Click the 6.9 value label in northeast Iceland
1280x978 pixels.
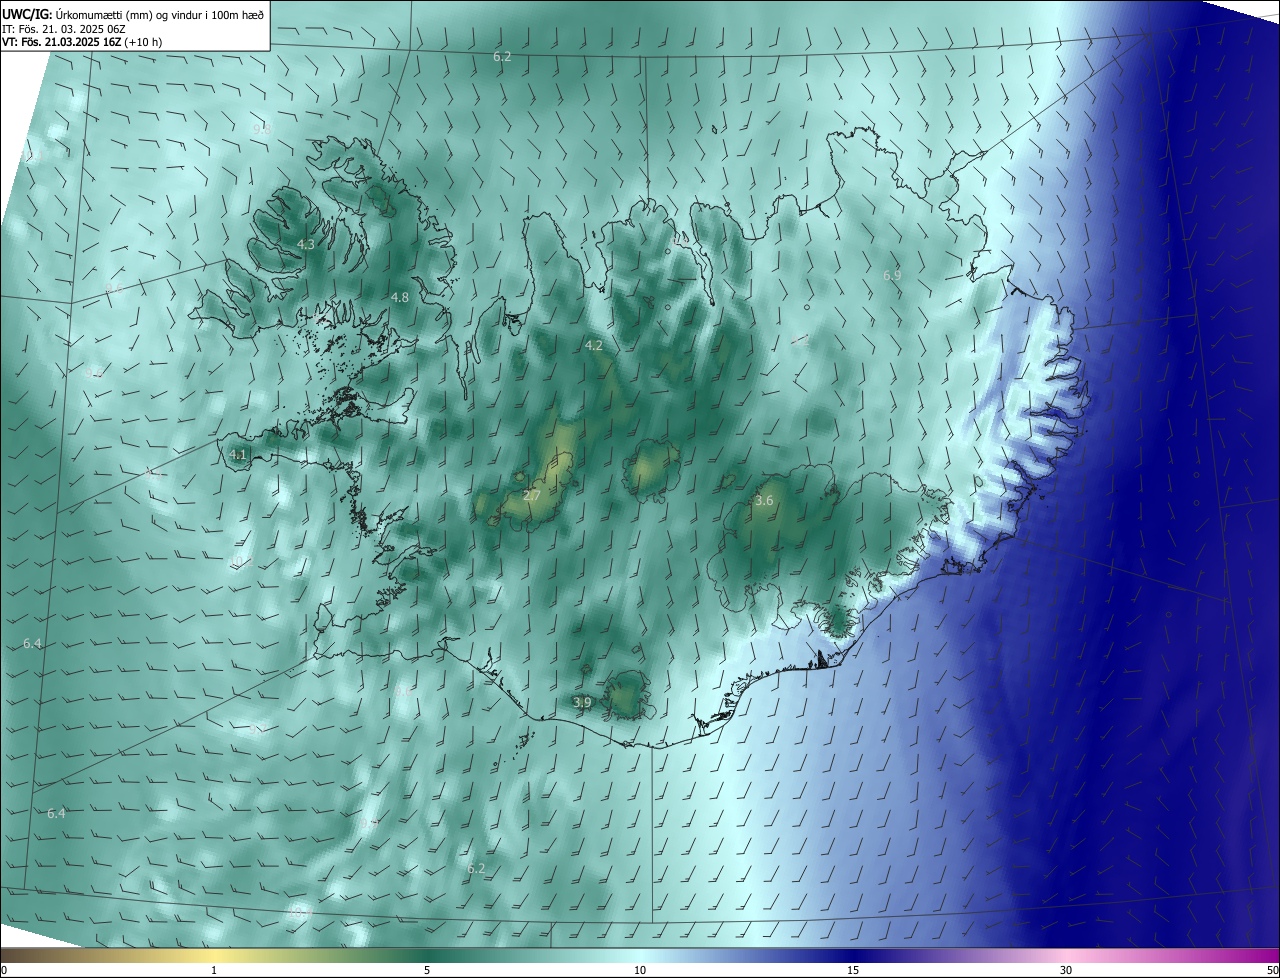[x=892, y=274]
